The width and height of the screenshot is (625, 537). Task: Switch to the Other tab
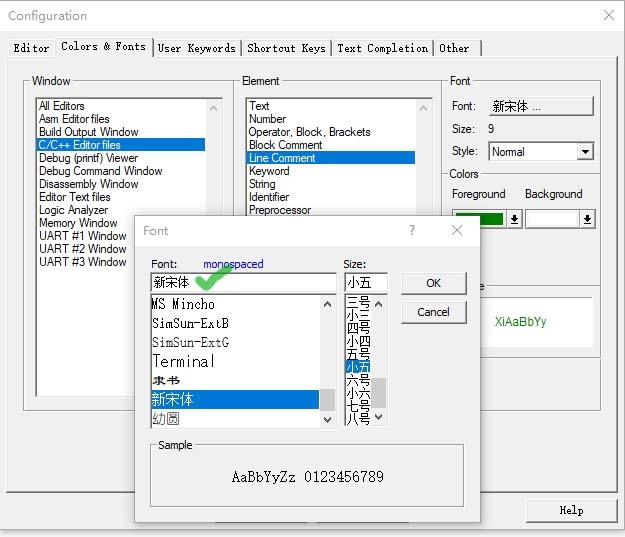coord(457,48)
